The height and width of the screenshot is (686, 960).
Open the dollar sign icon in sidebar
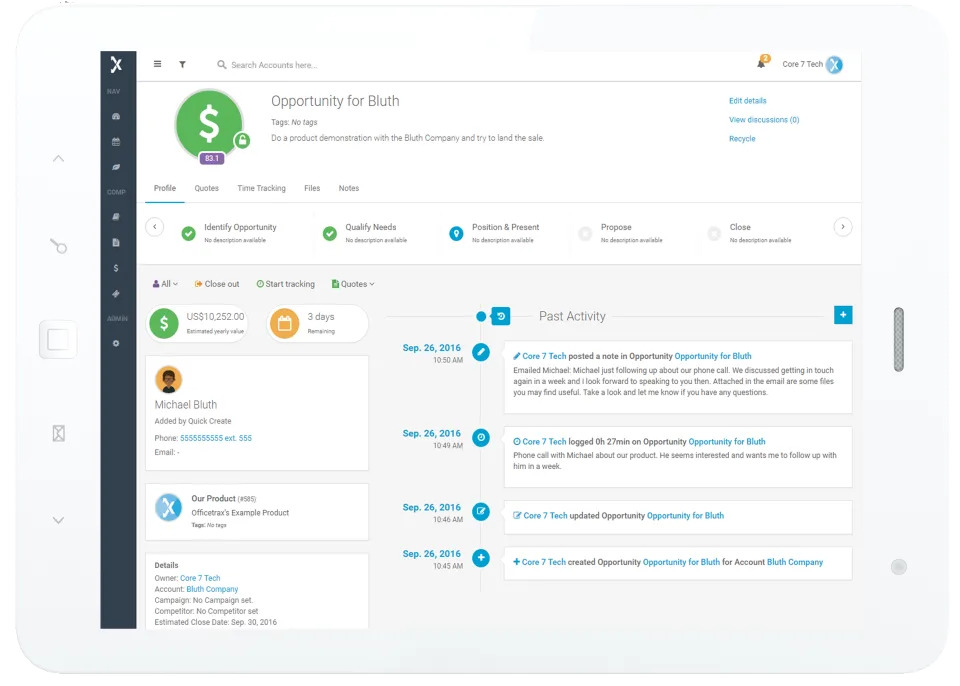point(116,268)
